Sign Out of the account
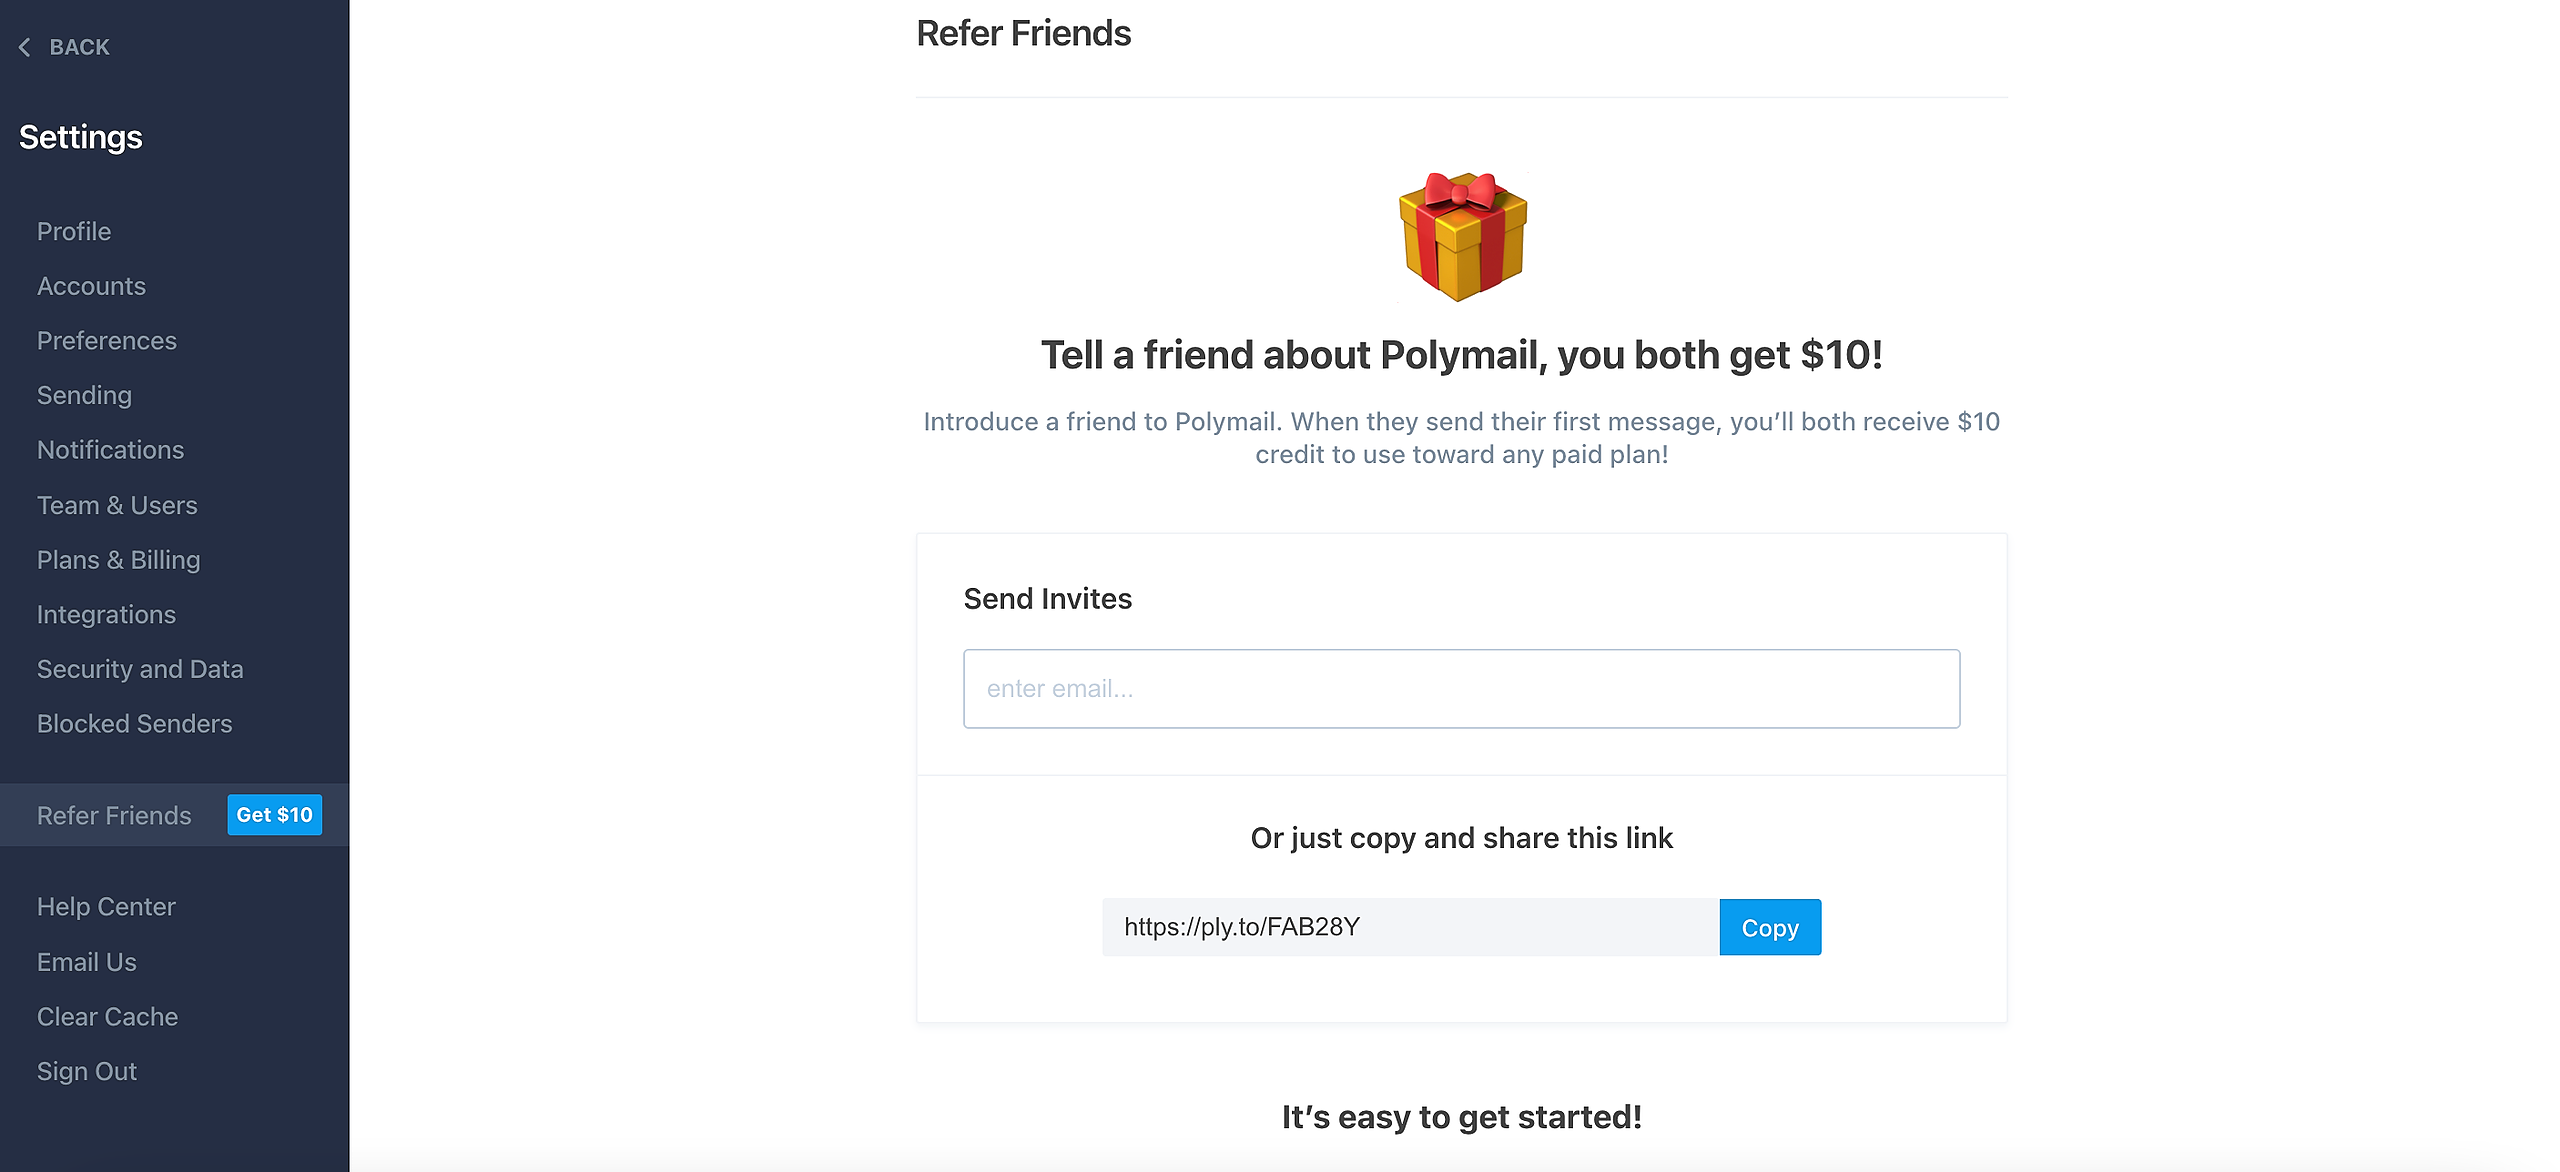Screen dimensions: 2560x1172 click(87, 1071)
